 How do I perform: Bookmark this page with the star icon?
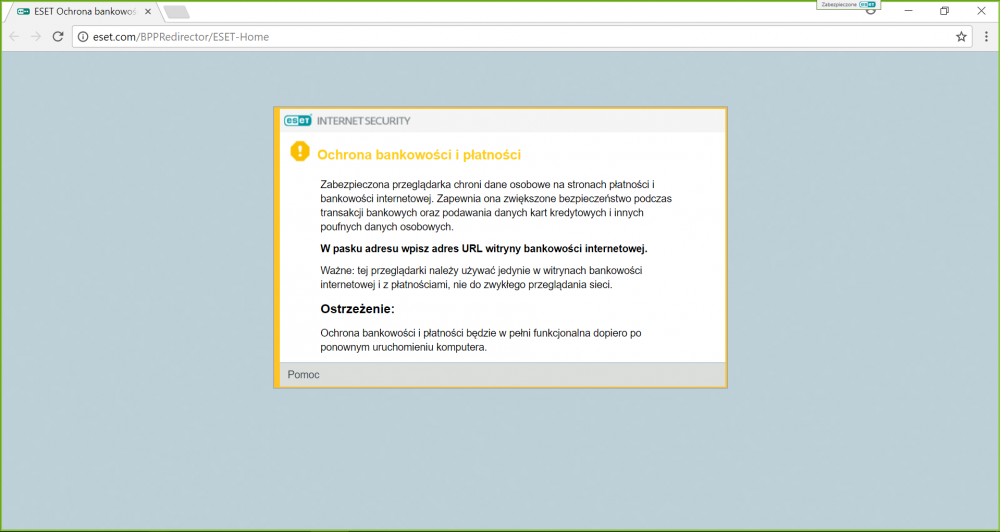[961, 37]
